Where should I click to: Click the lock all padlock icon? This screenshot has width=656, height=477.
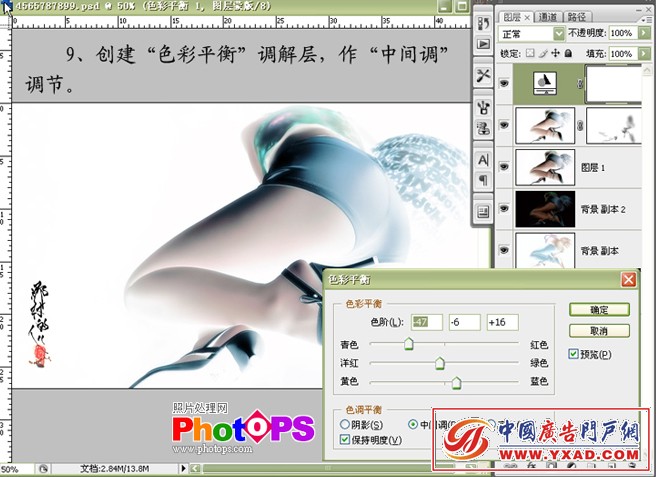coord(568,54)
